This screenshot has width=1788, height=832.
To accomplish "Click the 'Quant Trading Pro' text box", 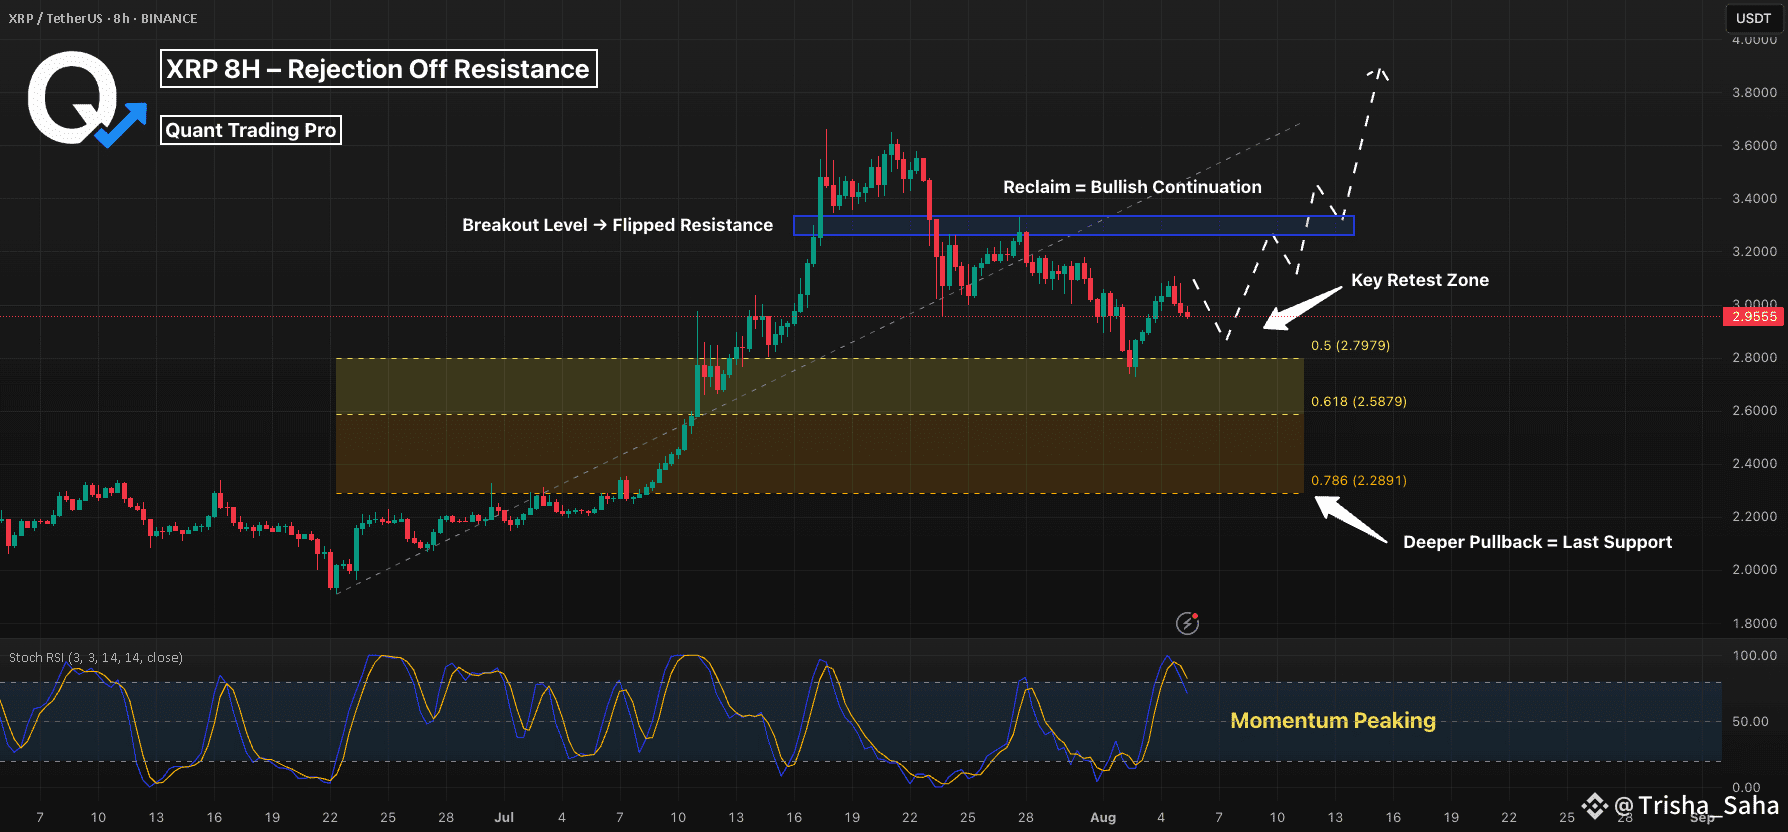I will pos(250,130).
